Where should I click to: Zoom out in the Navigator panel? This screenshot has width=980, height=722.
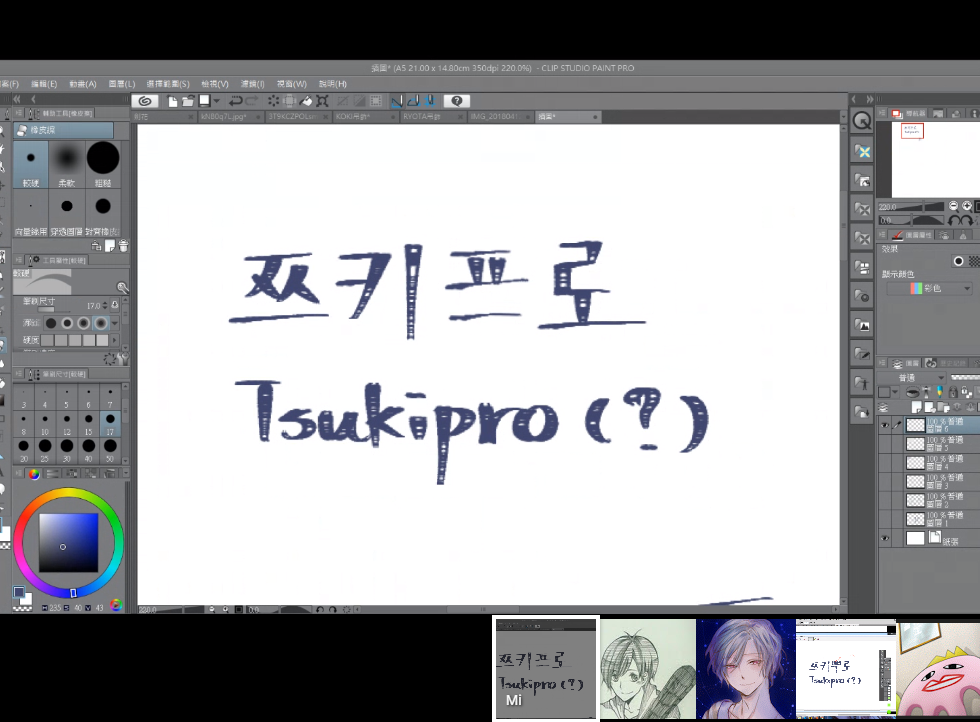(953, 206)
